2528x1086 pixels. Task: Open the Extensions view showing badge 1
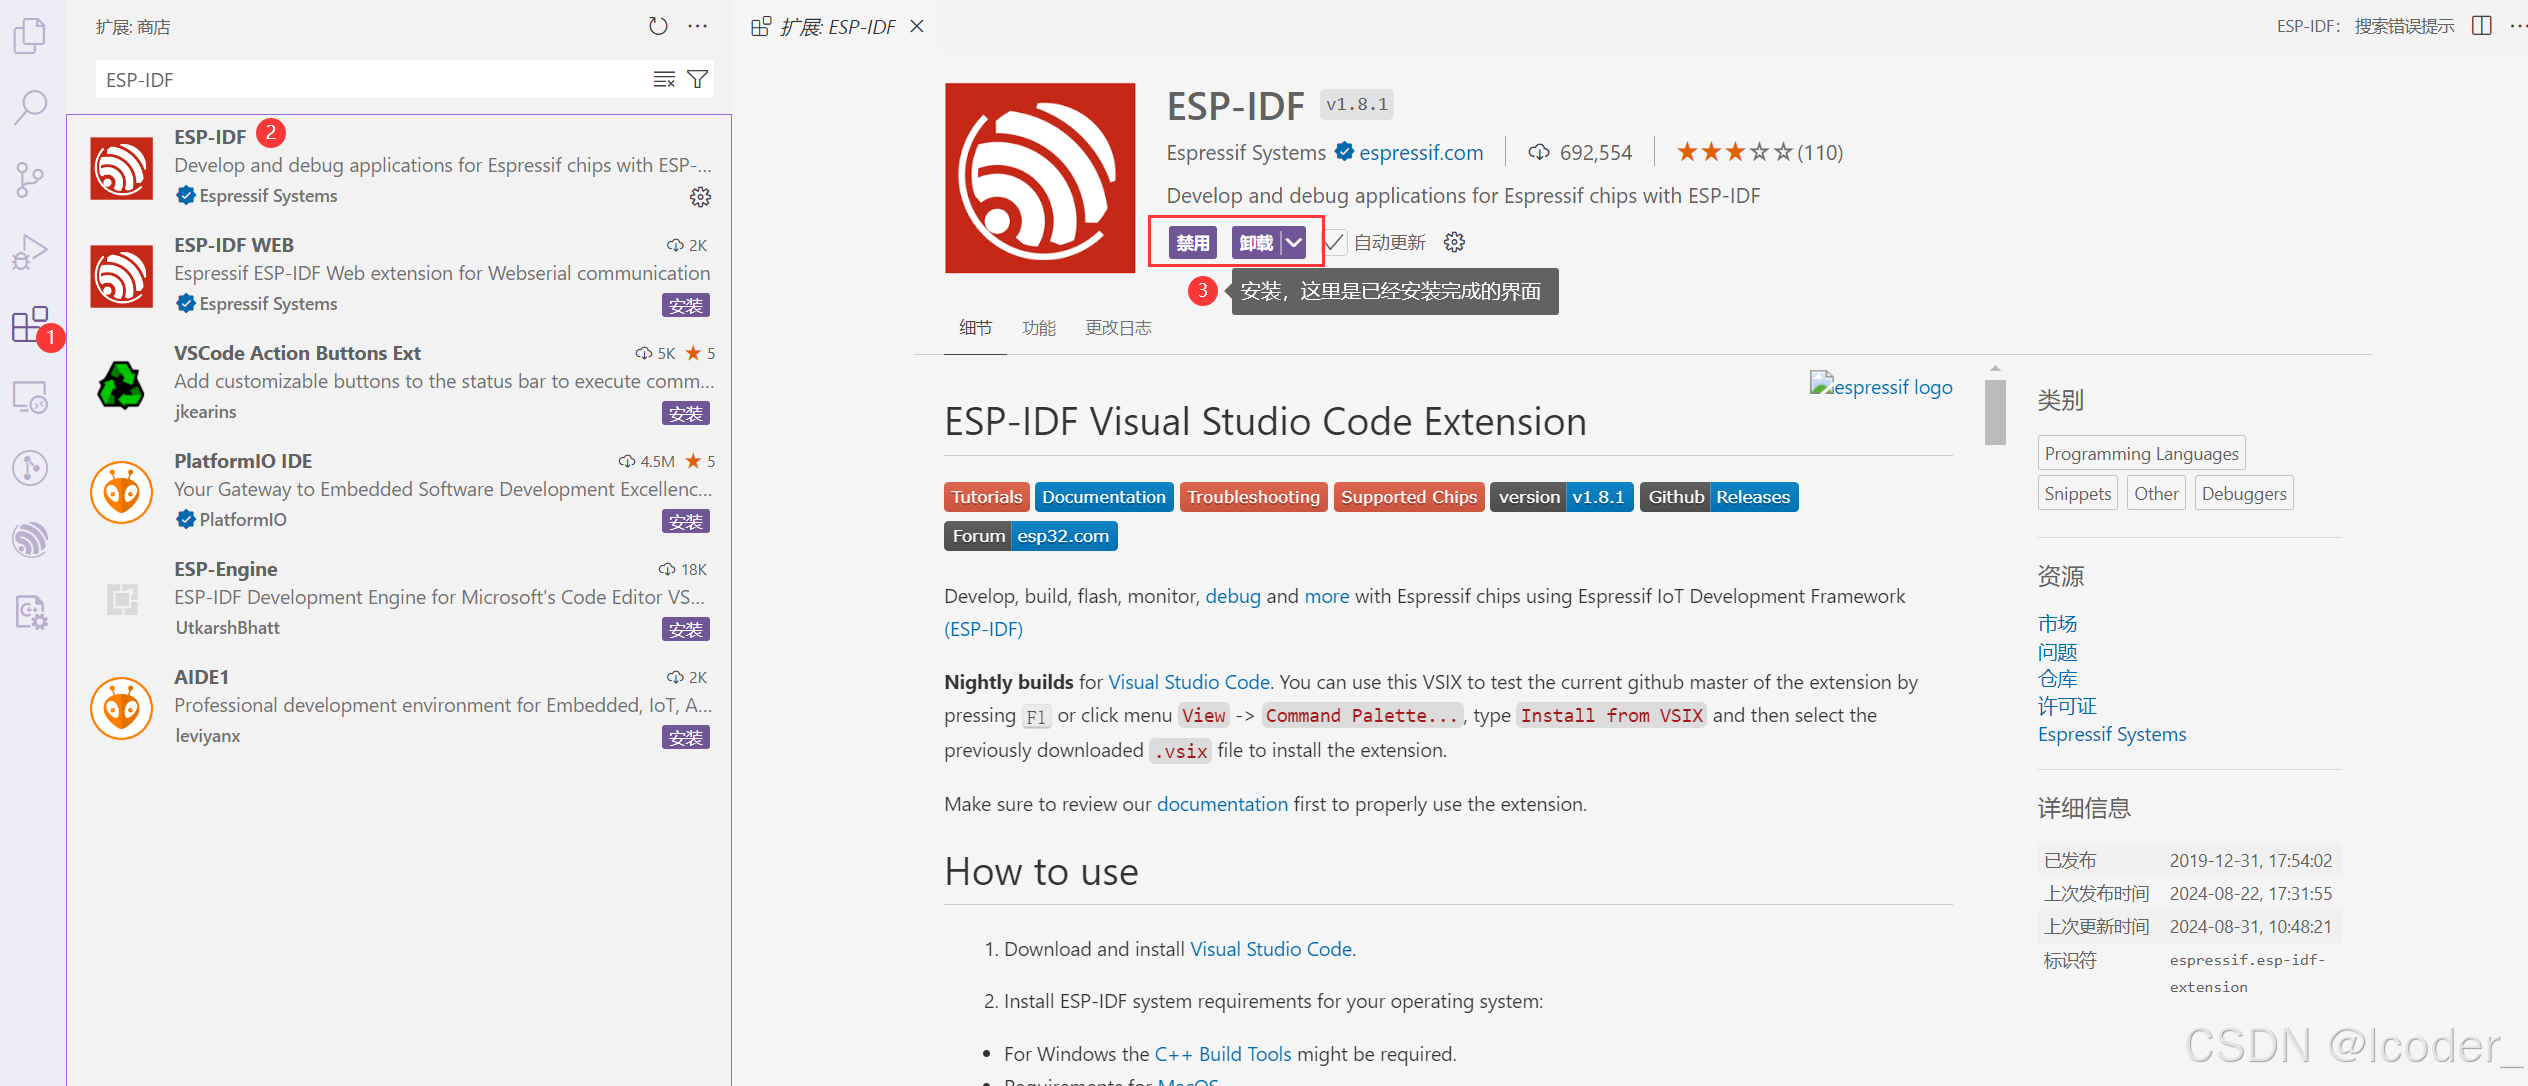pyautogui.click(x=30, y=324)
